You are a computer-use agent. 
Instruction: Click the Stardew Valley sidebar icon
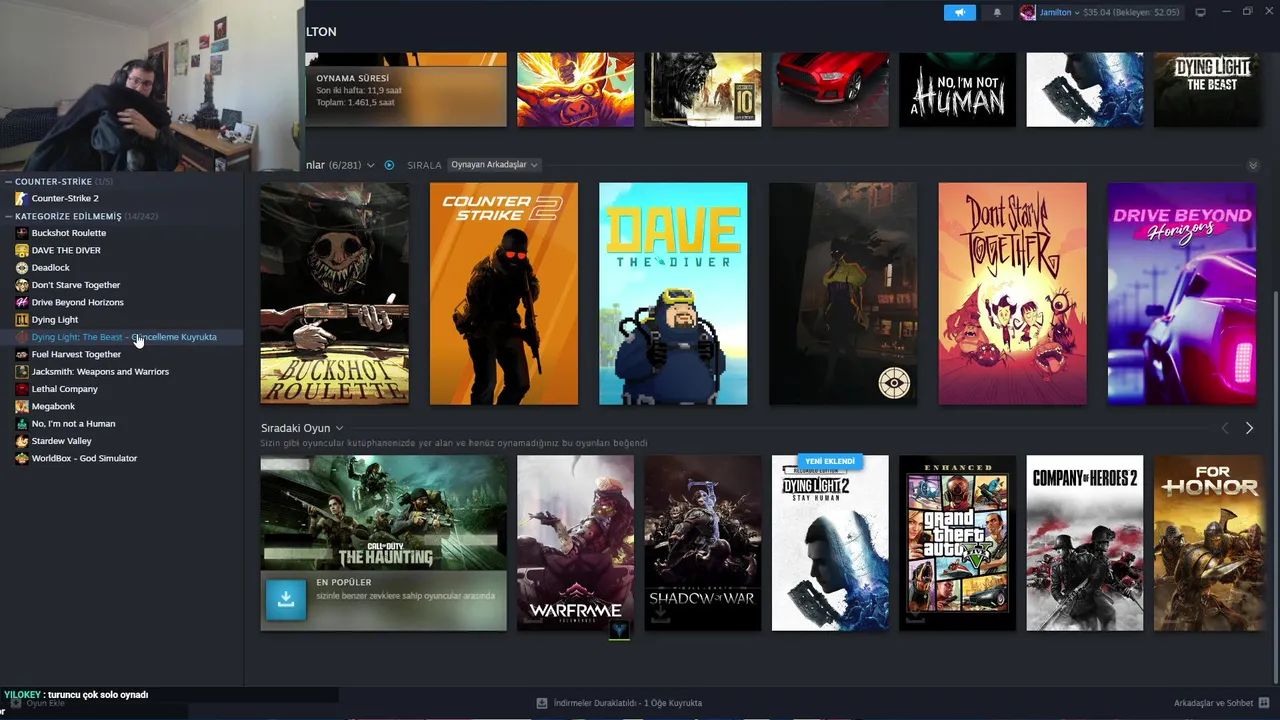click(22, 441)
